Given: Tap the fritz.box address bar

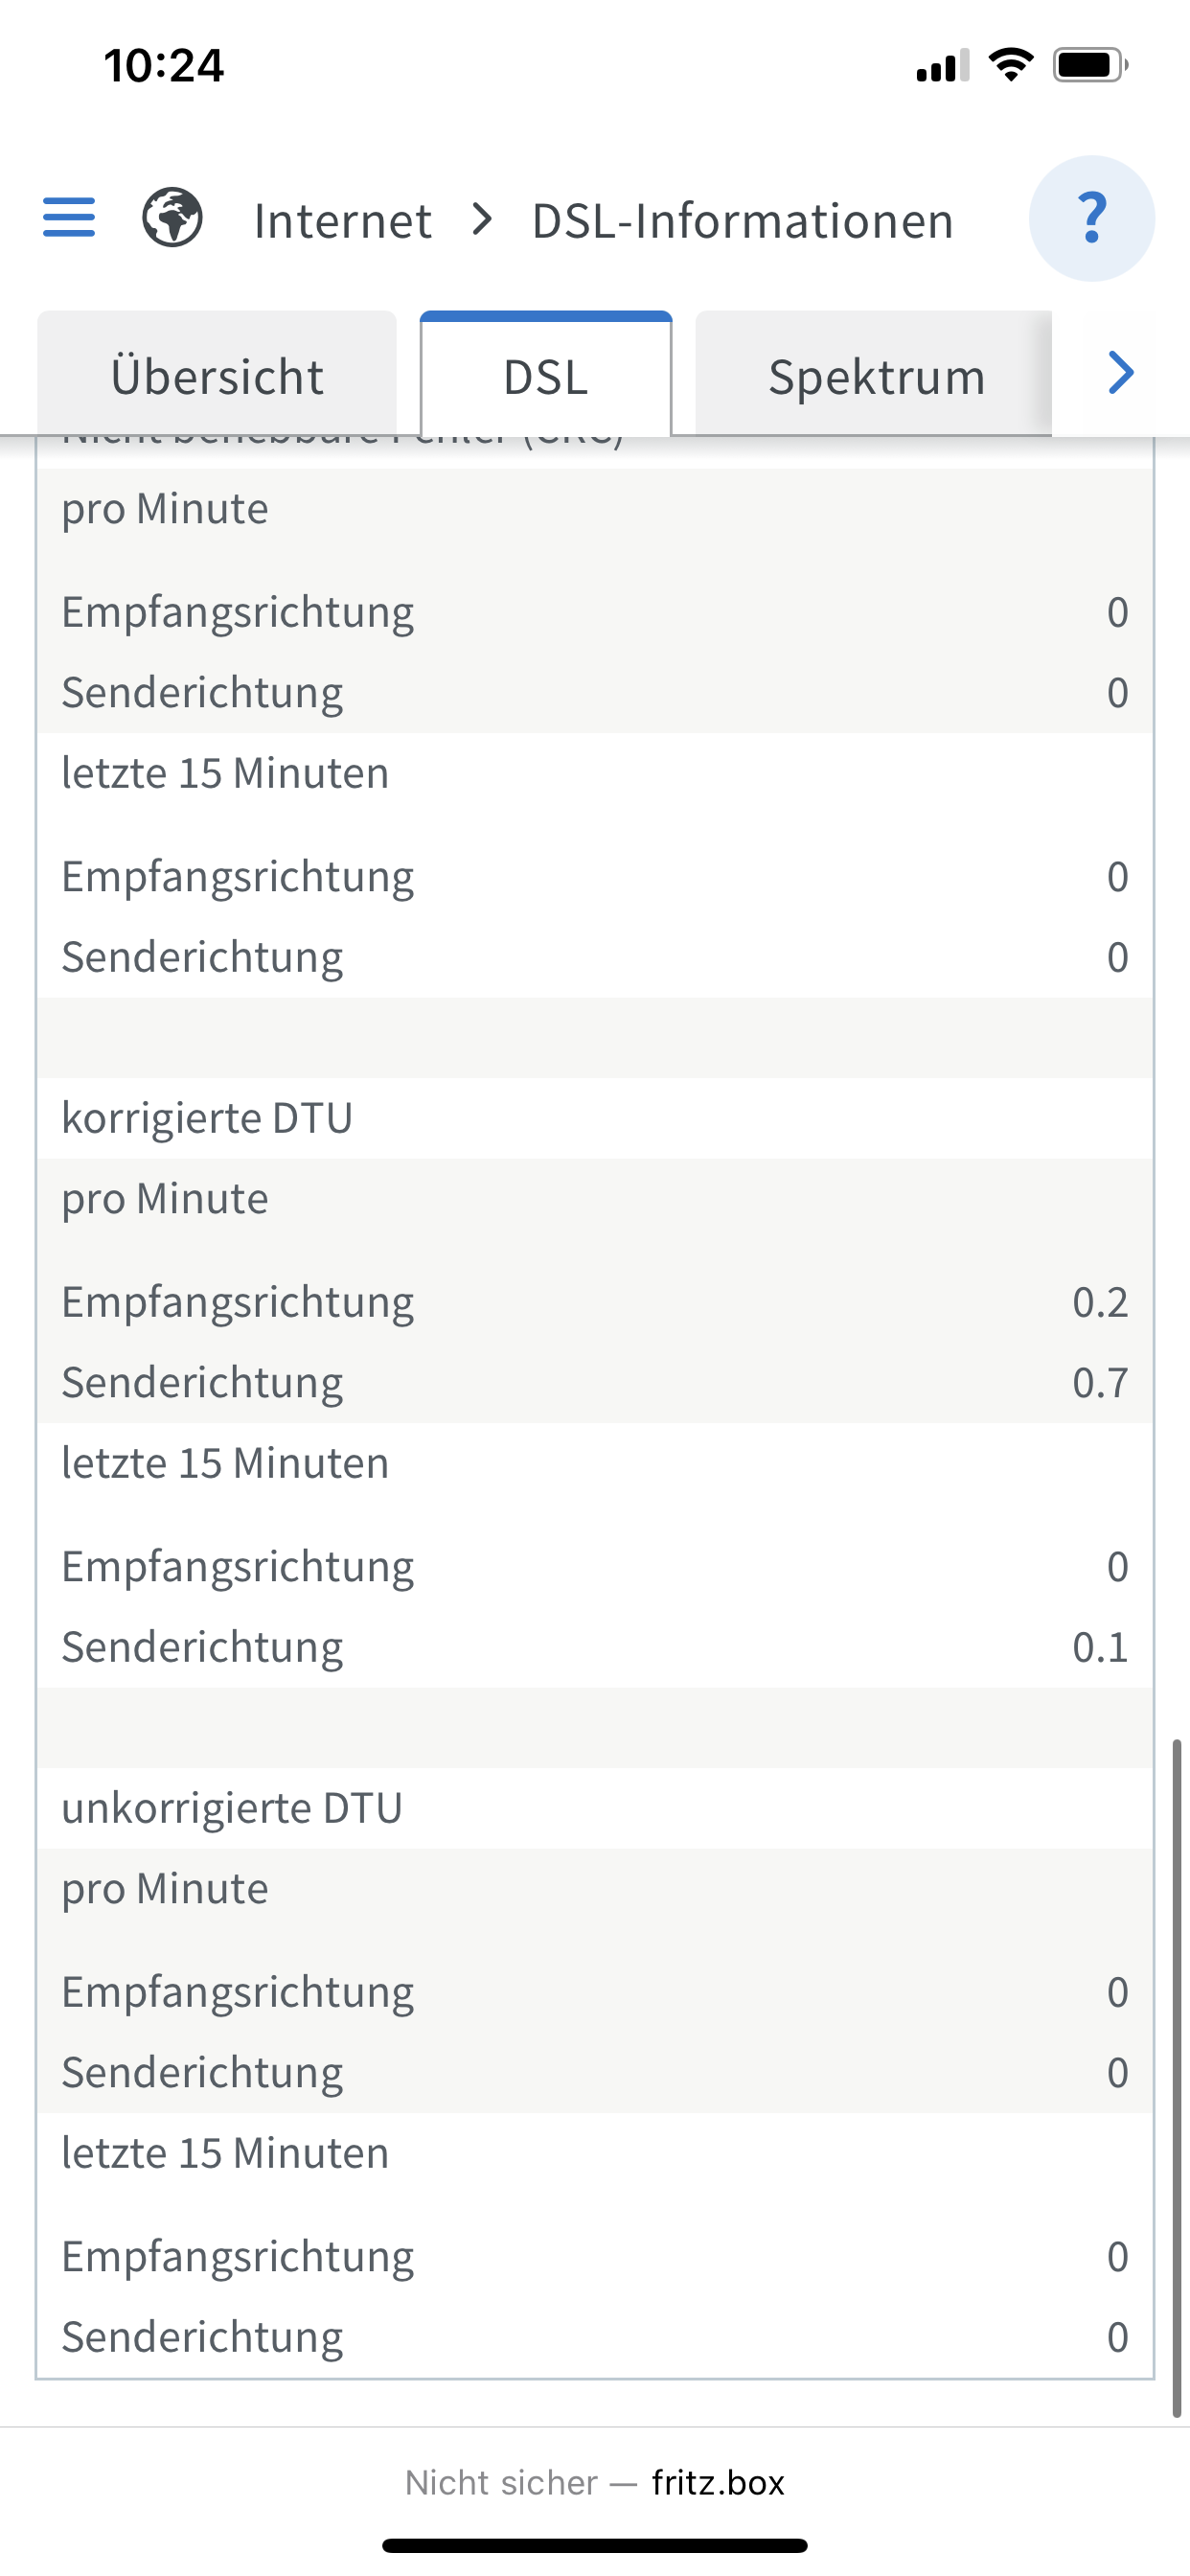Looking at the screenshot, I should coord(595,2482).
